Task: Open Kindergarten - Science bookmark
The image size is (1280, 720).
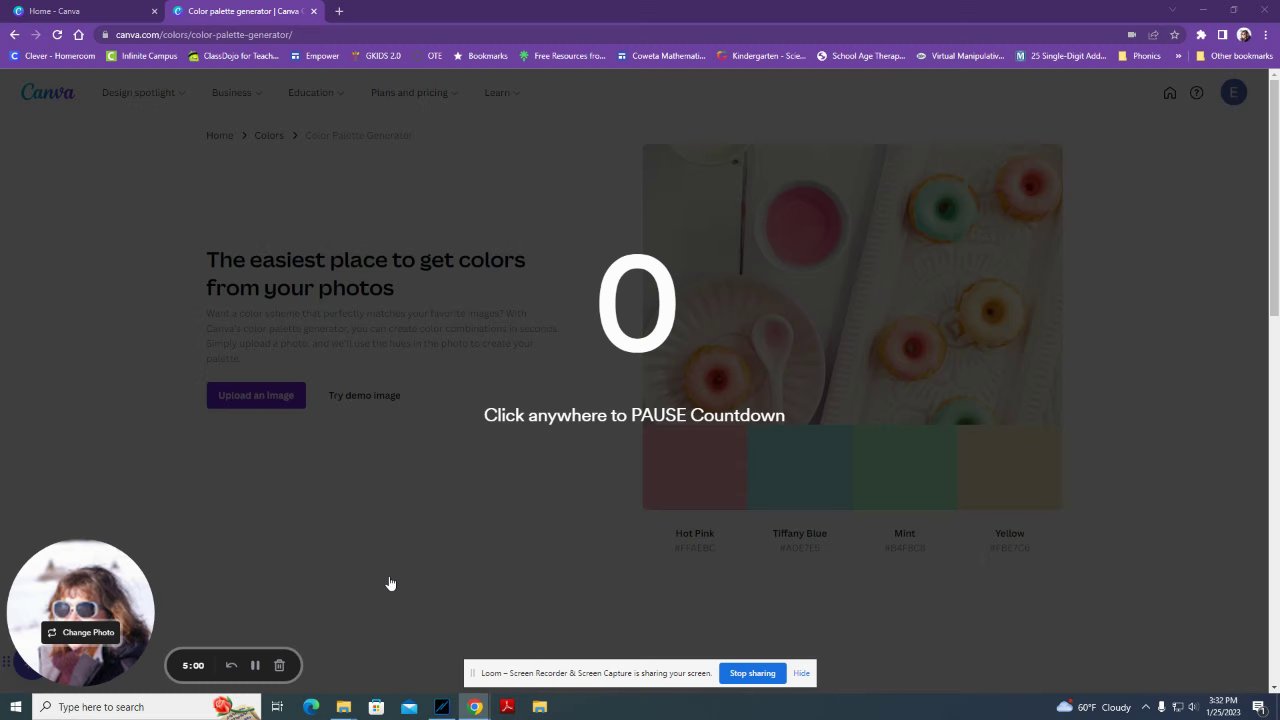Action: coord(761,56)
